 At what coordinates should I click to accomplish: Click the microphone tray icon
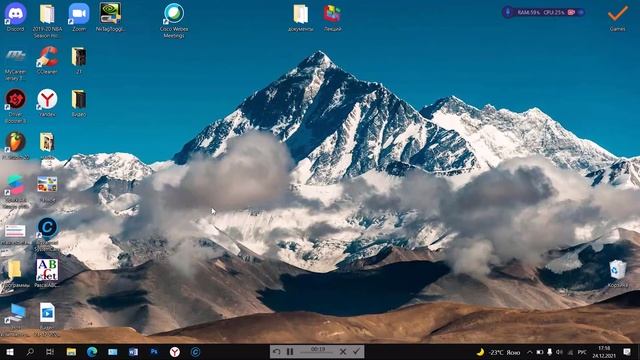point(550,352)
